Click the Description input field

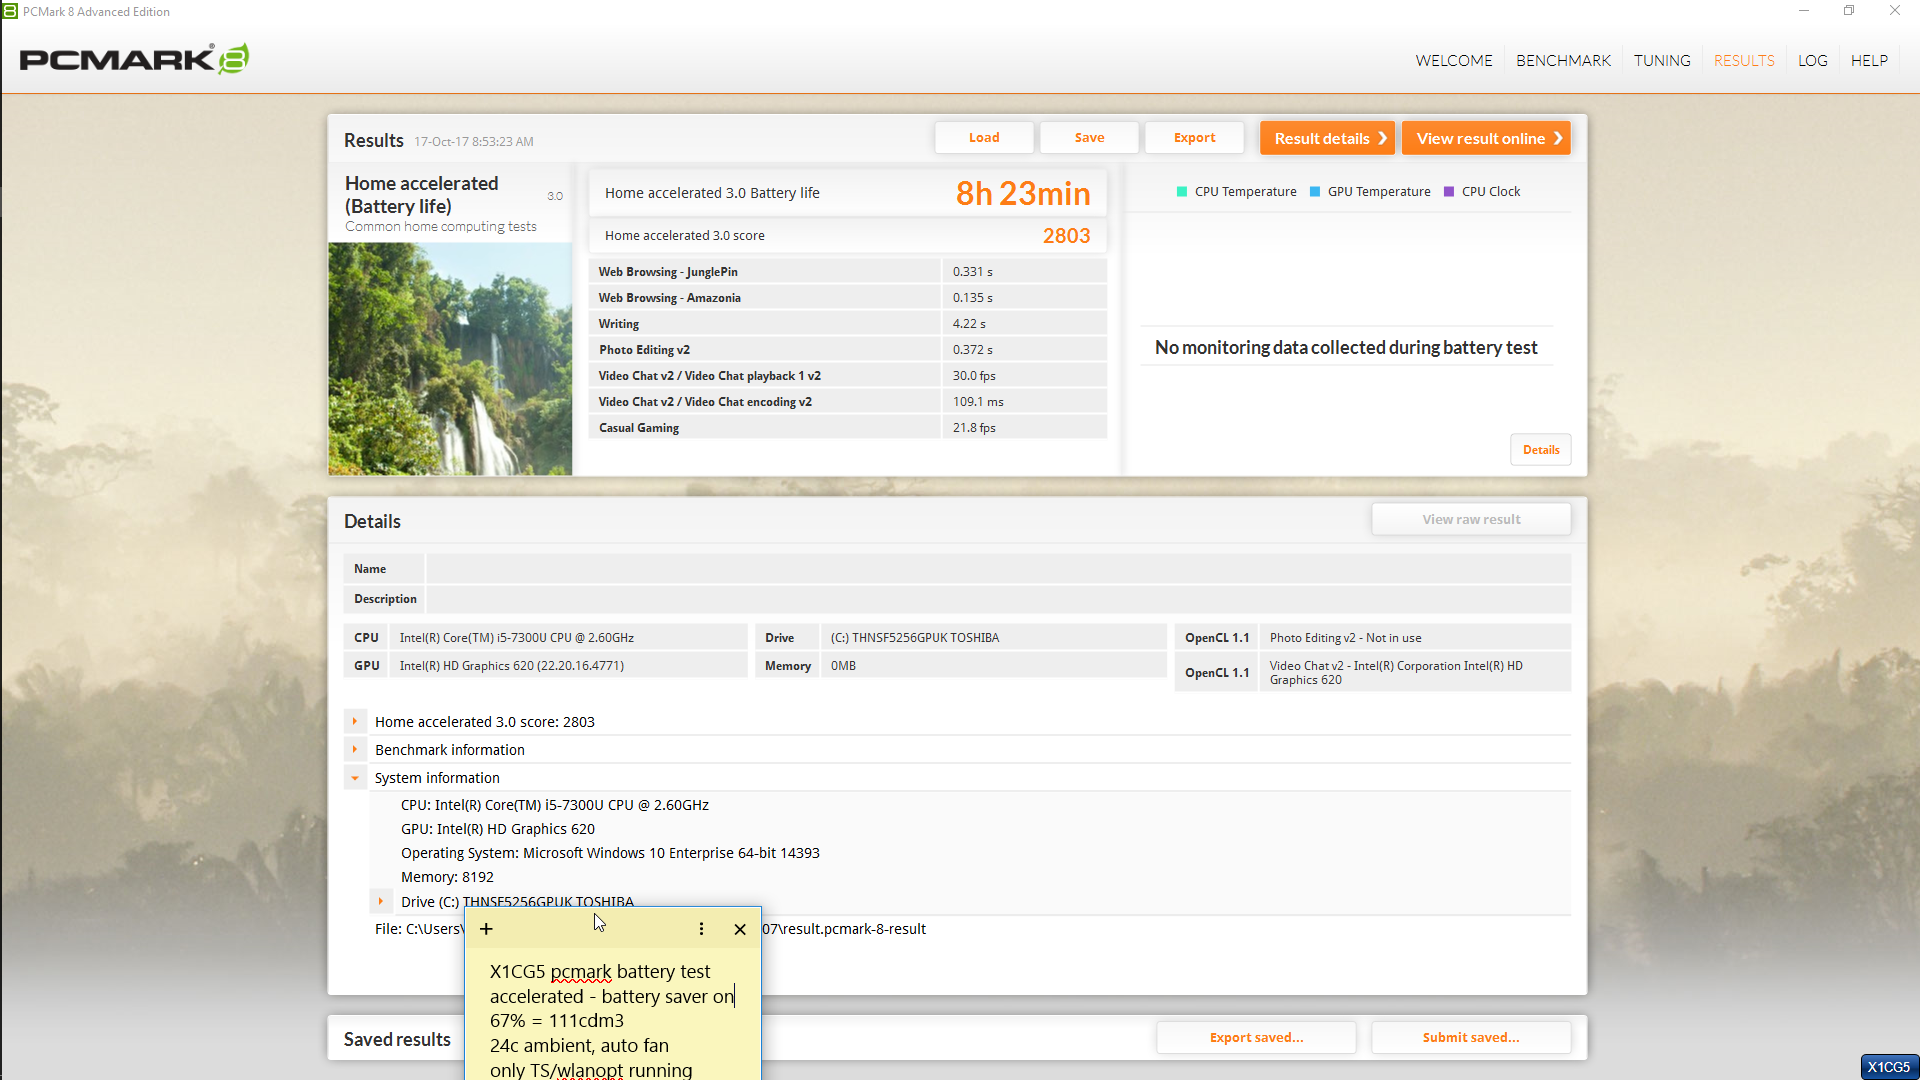(x=998, y=599)
